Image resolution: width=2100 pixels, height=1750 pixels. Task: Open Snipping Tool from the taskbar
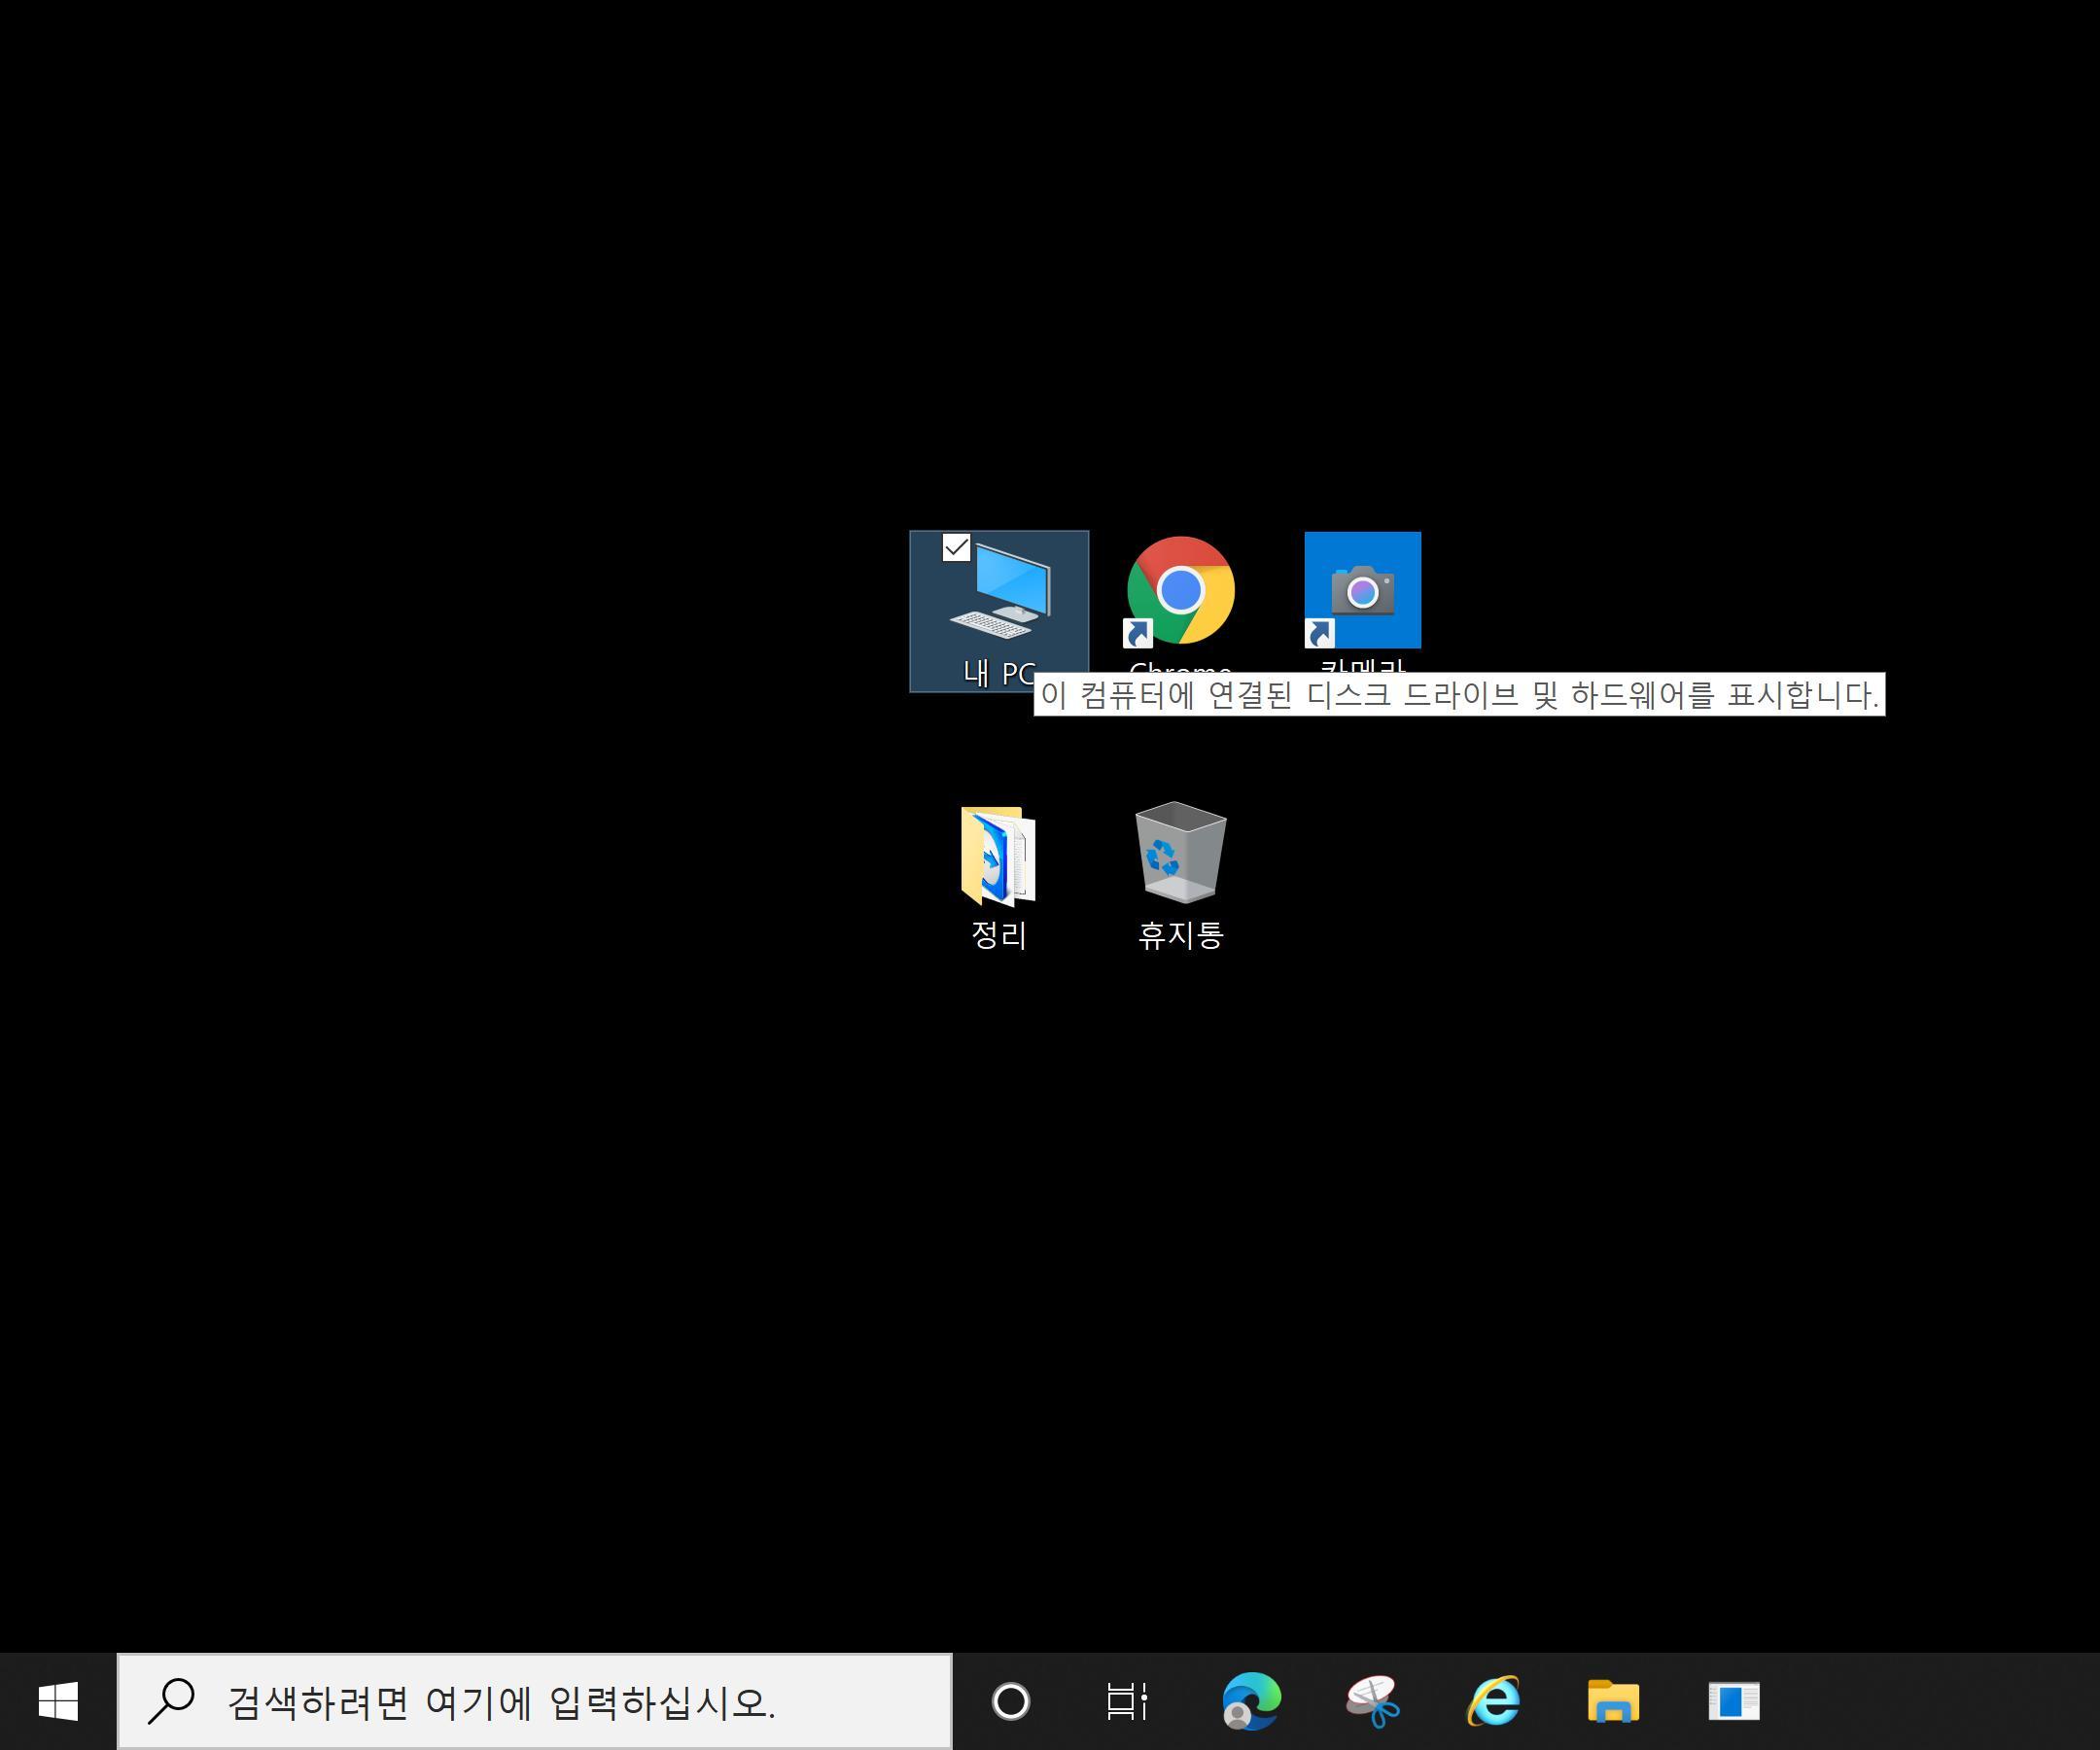click(x=1373, y=1700)
